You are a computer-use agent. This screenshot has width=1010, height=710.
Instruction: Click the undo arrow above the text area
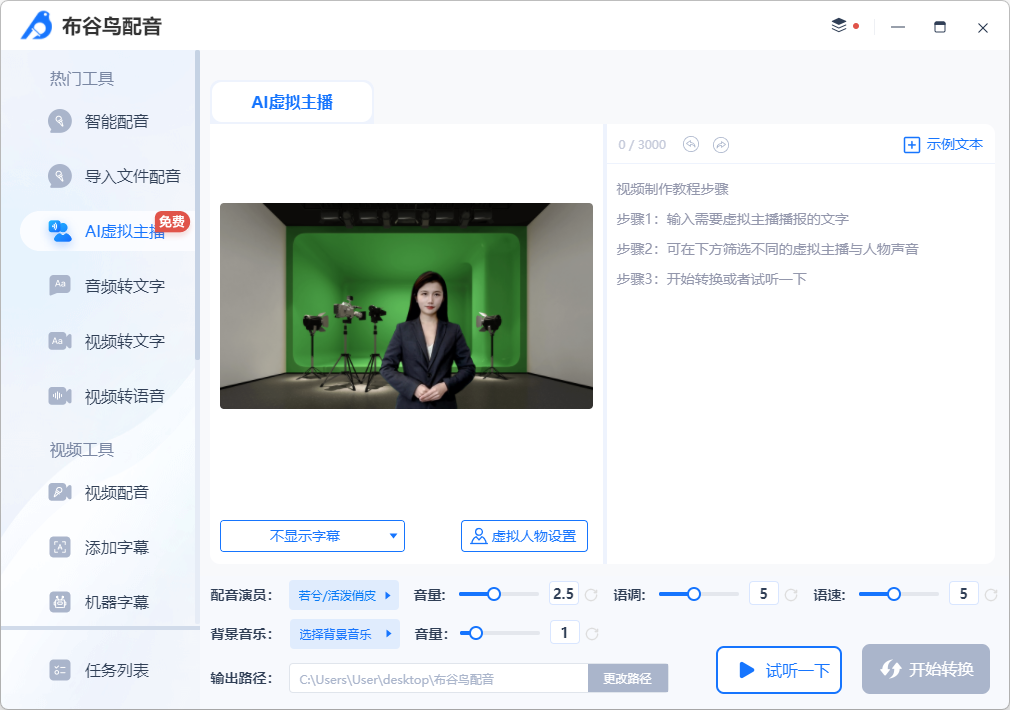(x=690, y=144)
